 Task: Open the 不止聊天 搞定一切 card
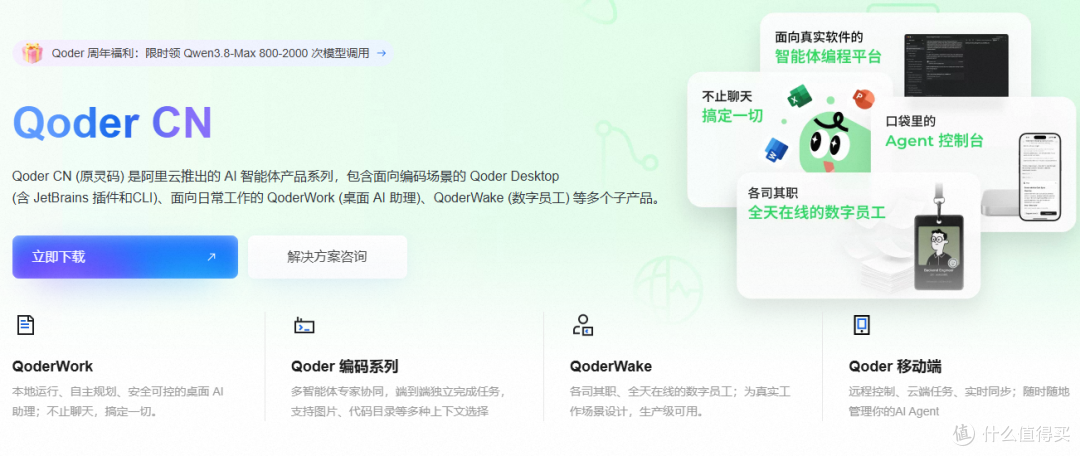[778, 138]
